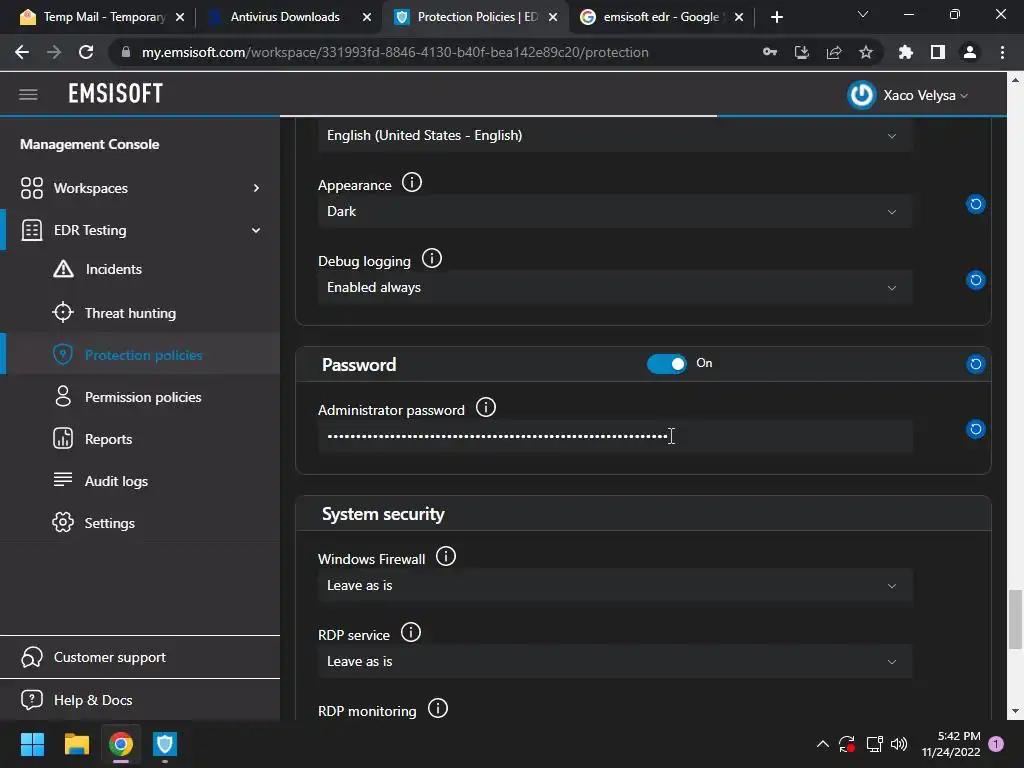Open Protection policies in the sidebar

140,355
